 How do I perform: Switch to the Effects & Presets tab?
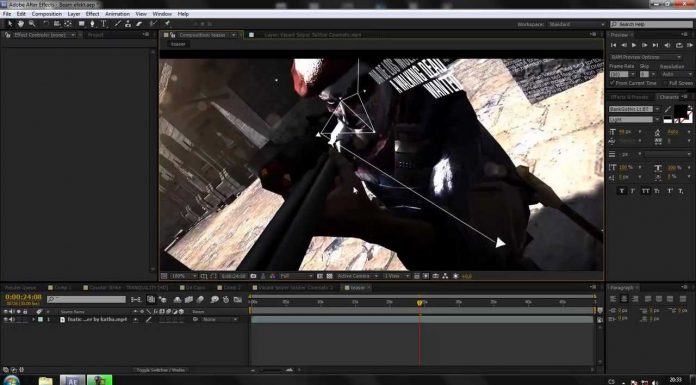629,97
